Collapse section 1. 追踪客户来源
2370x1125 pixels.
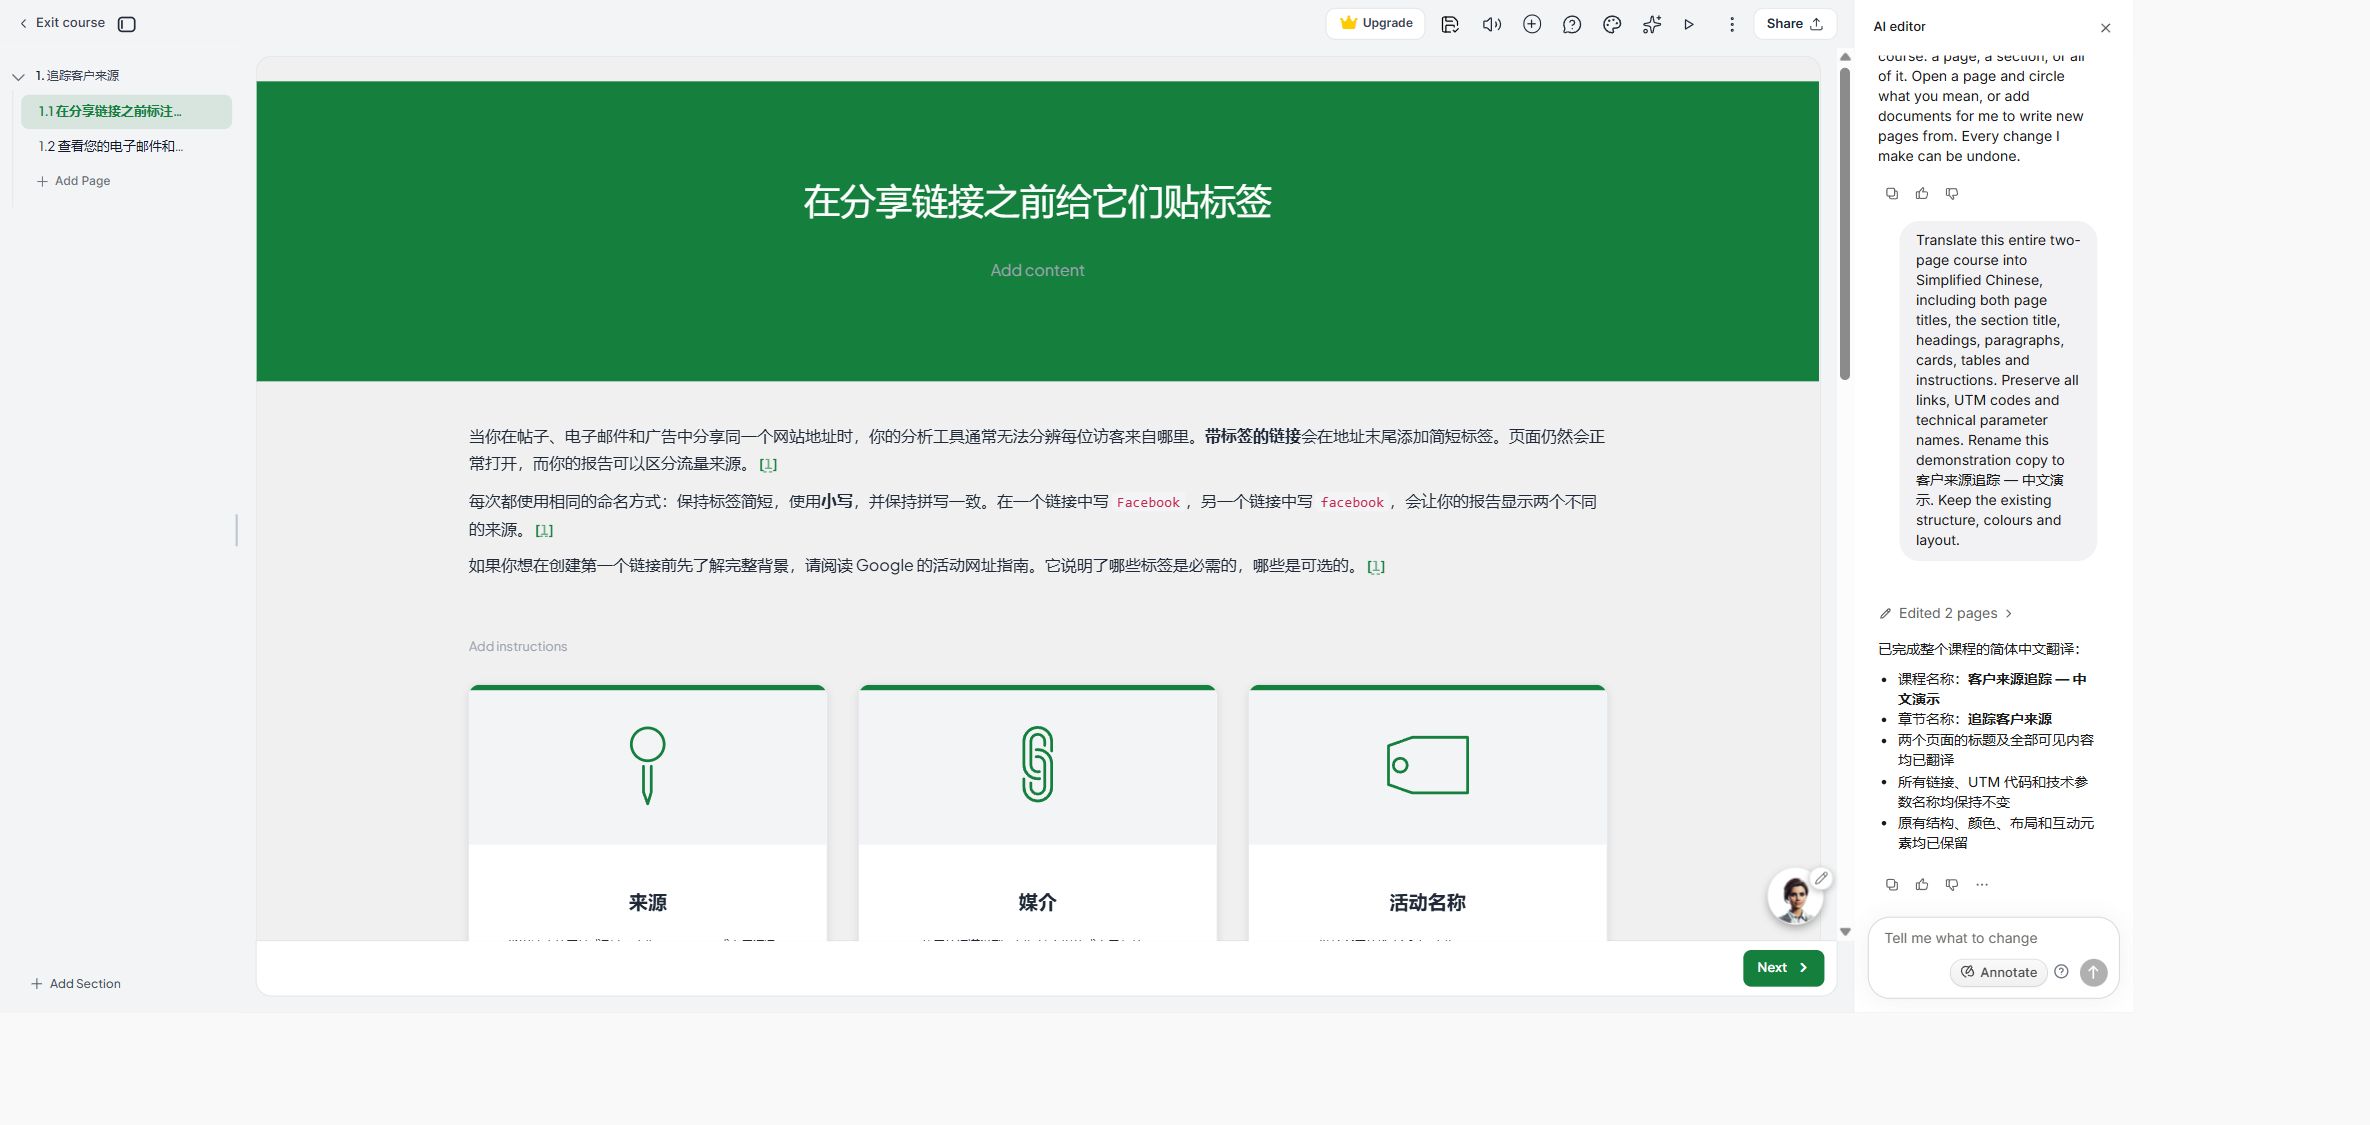click(18, 76)
